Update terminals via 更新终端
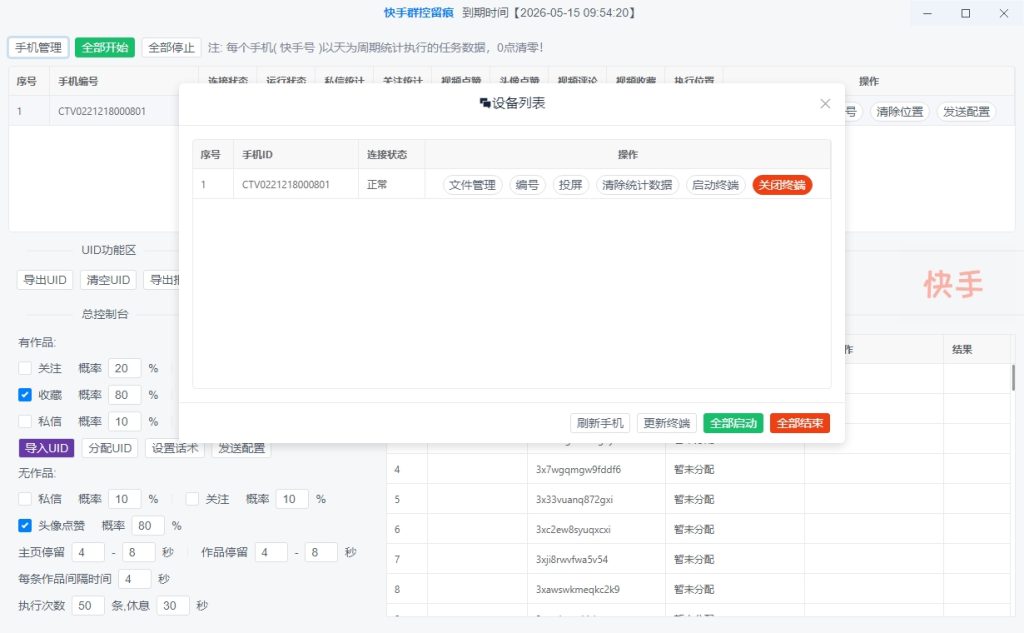The width and height of the screenshot is (1024, 633). point(665,423)
